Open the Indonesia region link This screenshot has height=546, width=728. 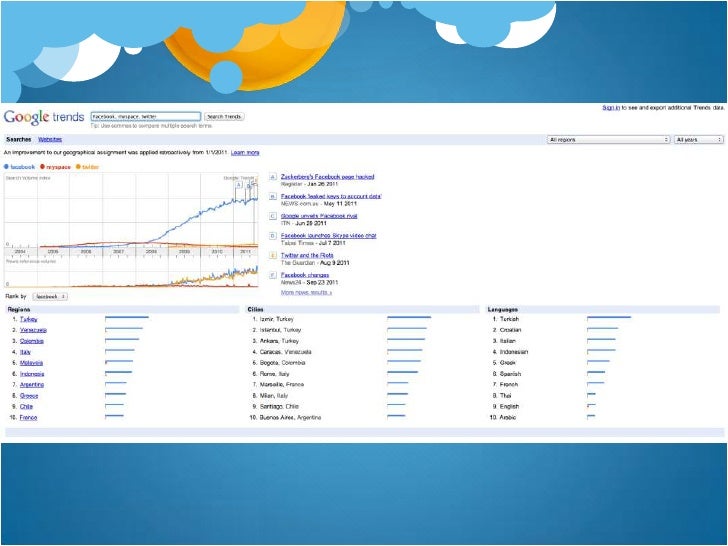32,374
